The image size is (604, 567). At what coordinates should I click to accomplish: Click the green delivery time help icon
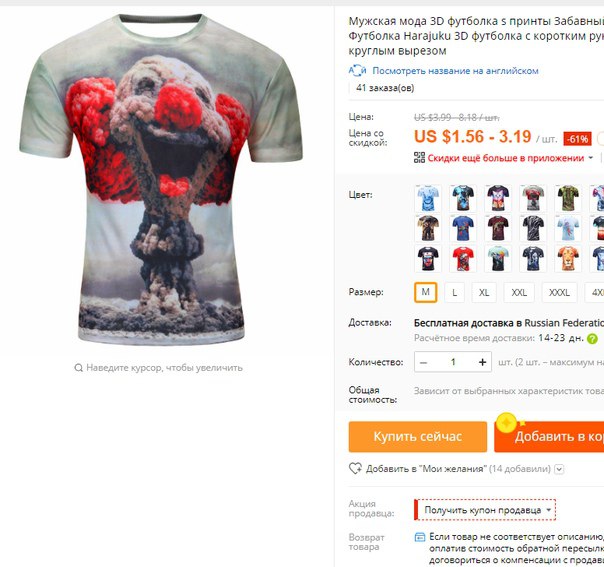coord(592,339)
